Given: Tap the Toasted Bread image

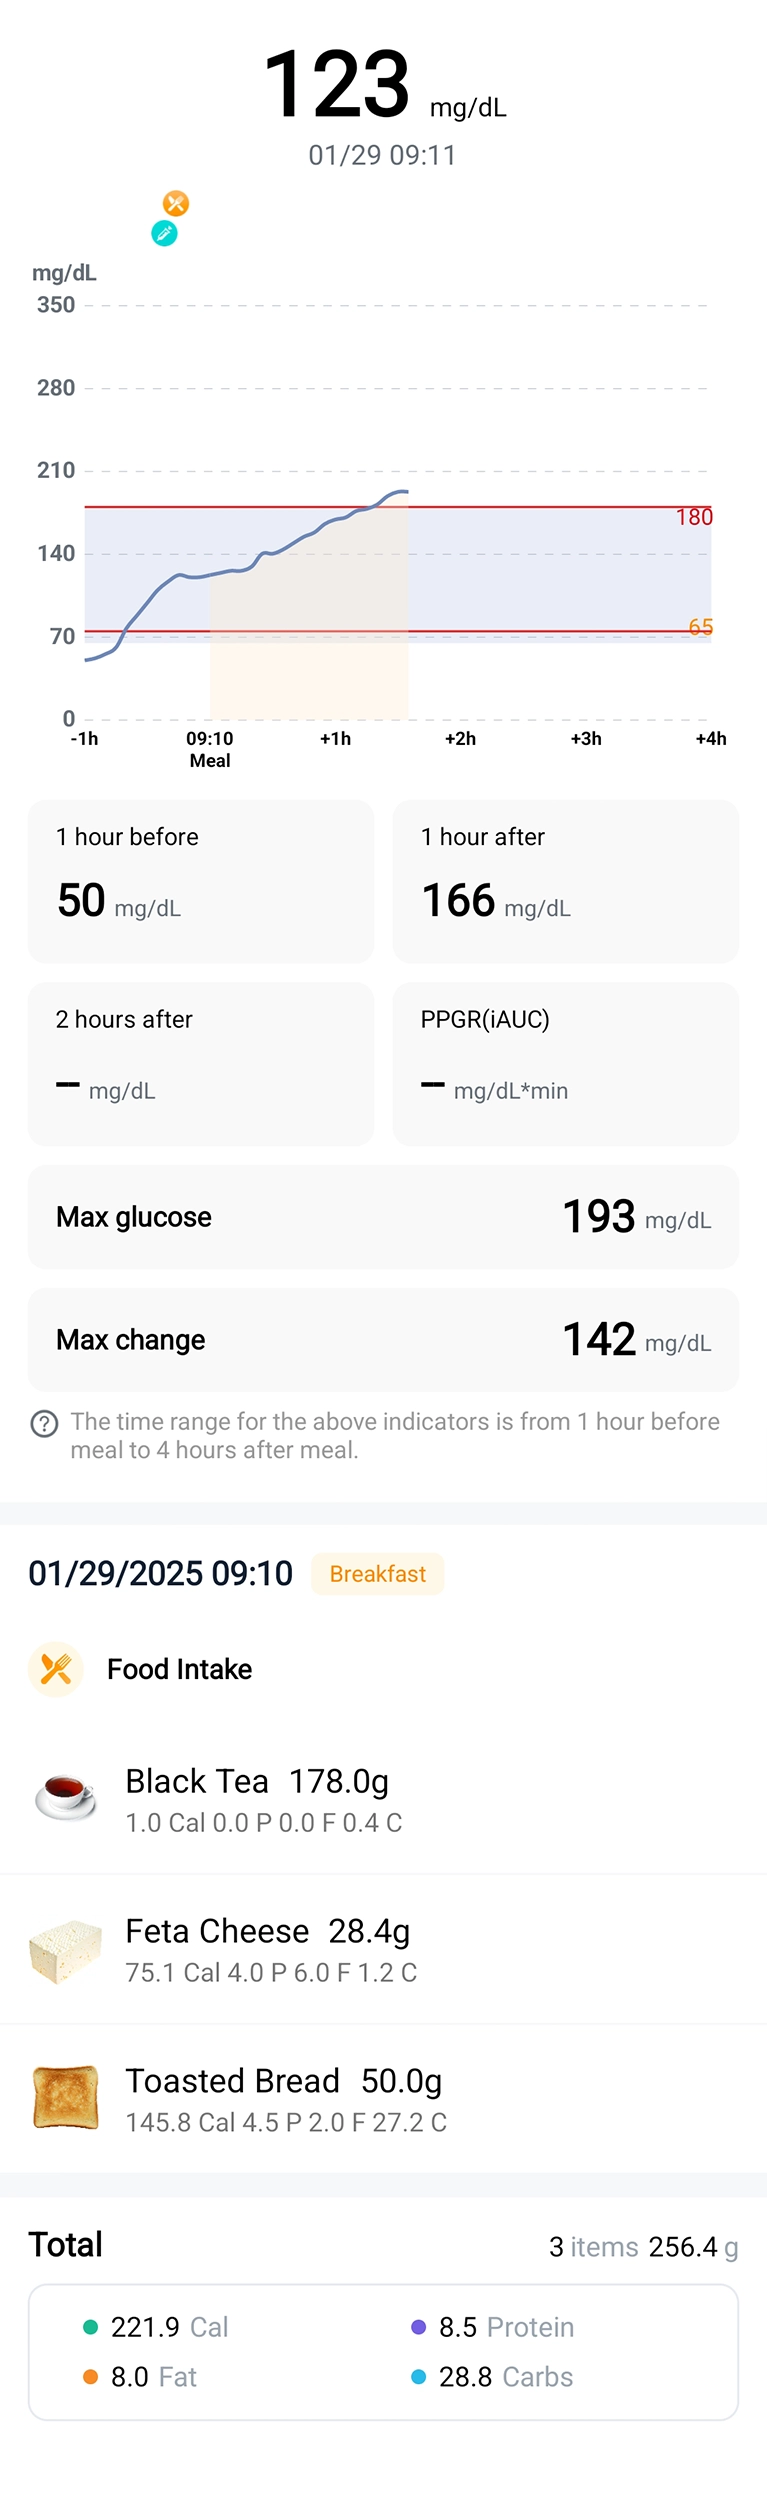Looking at the screenshot, I should (66, 2099).
